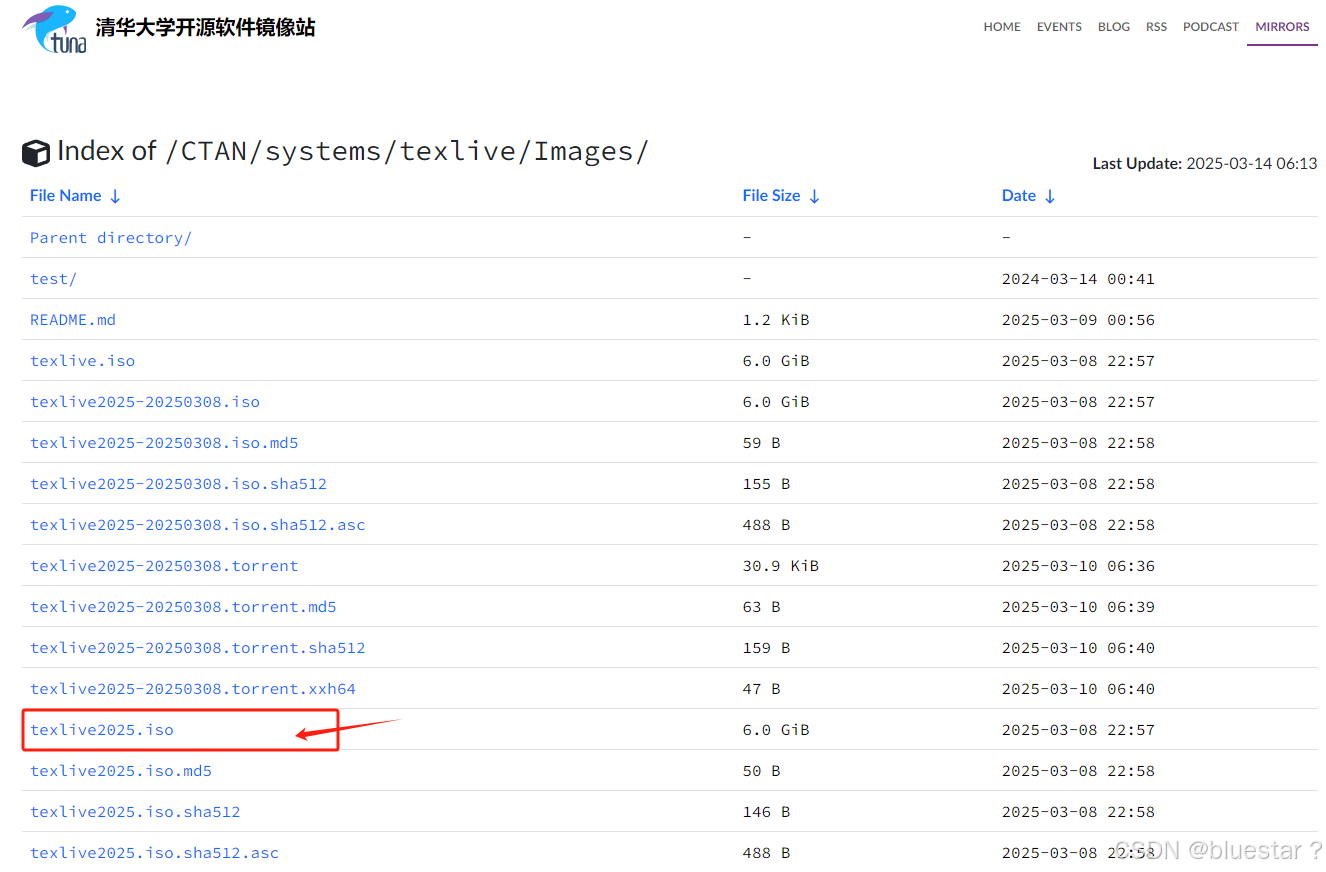Click the 30.9 KiB size value
Screen dimensions: 1326x872
pos(780,566)
